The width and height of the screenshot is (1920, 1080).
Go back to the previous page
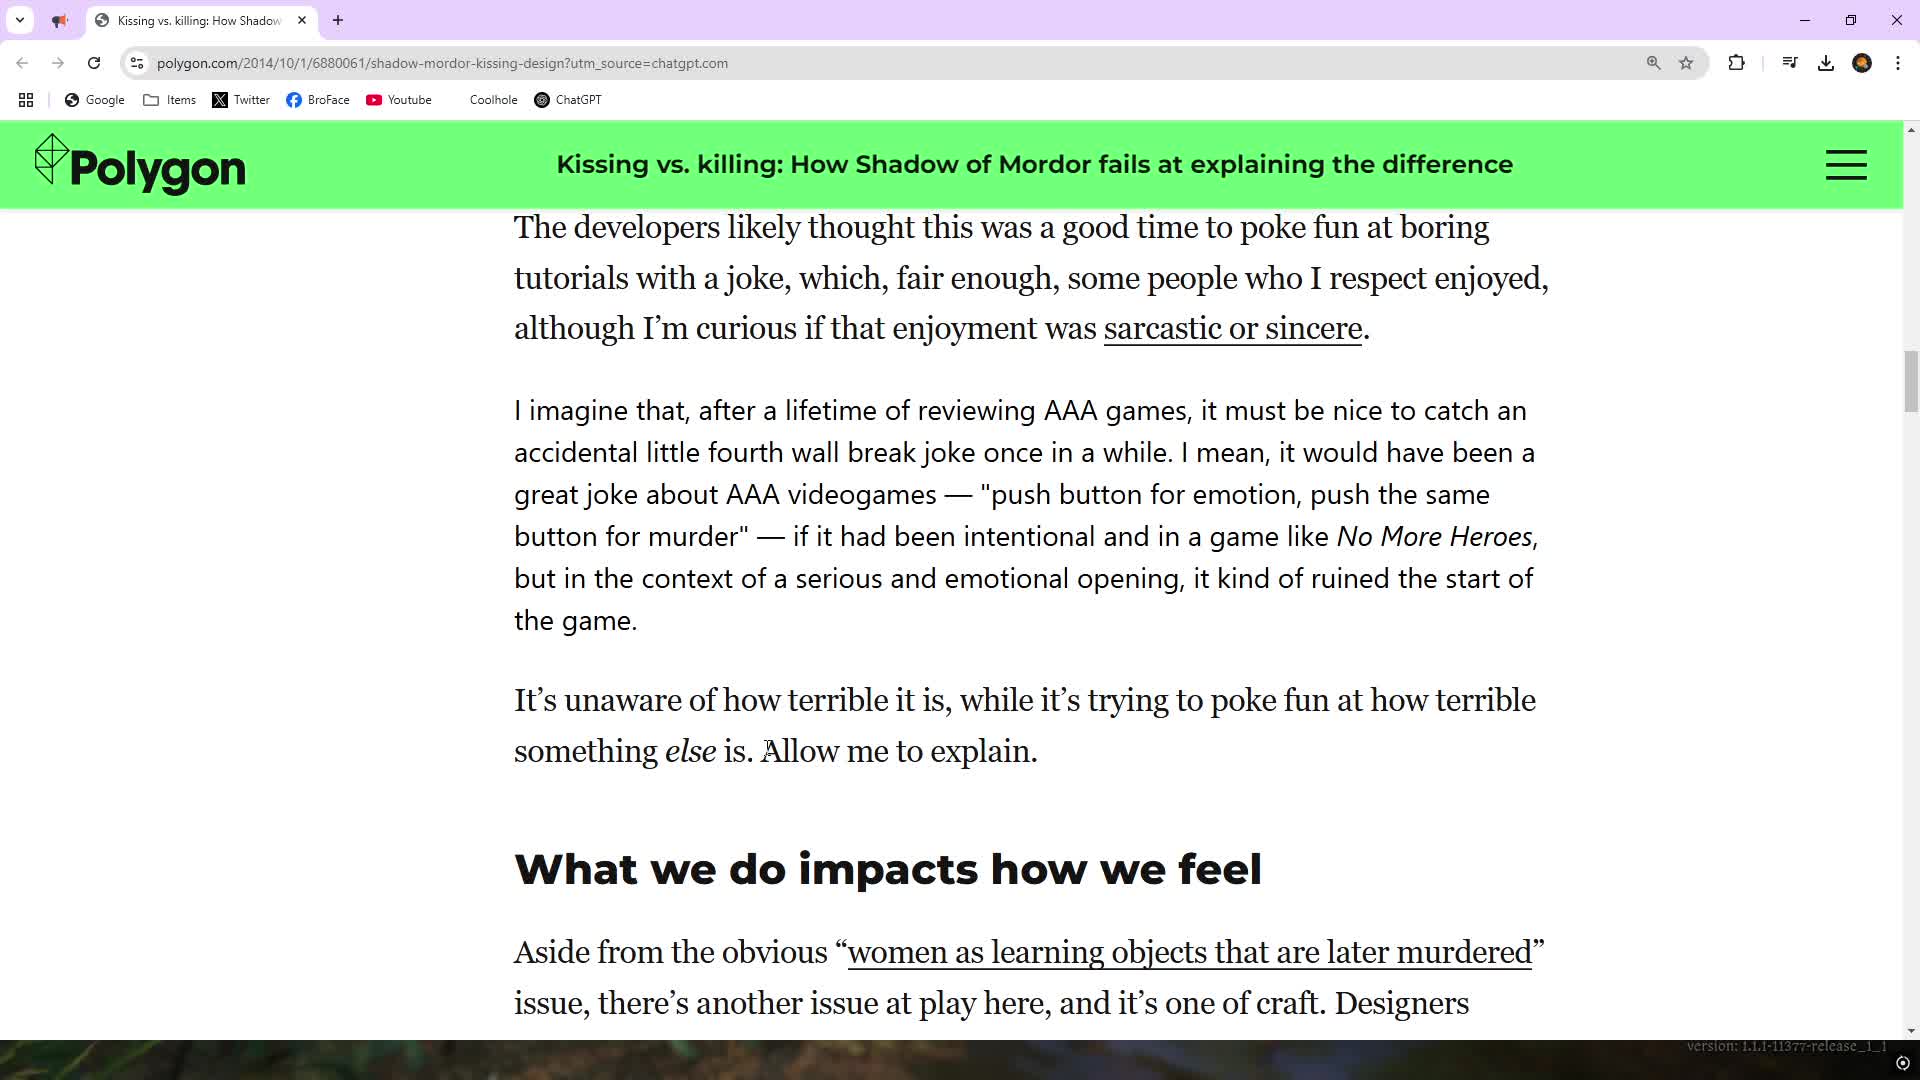point(22,63)
